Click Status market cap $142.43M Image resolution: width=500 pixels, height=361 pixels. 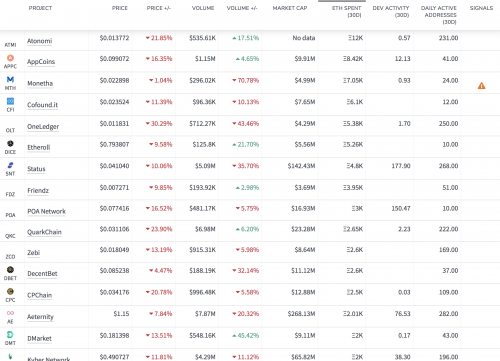pyautogui.click(x=301, y=166)
